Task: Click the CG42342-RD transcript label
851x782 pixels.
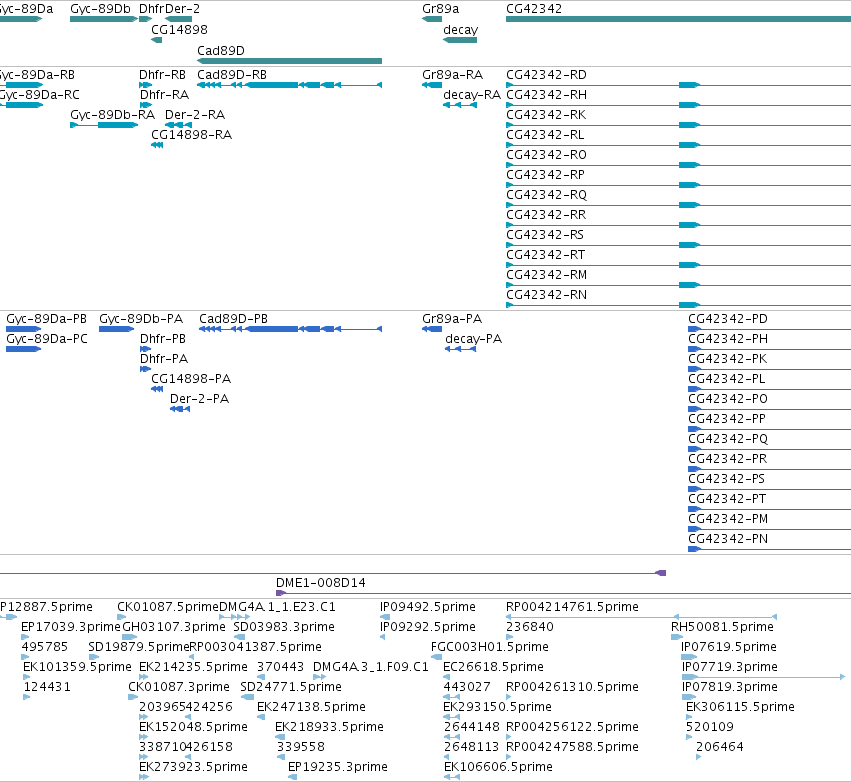Action: tap(547, 74)
